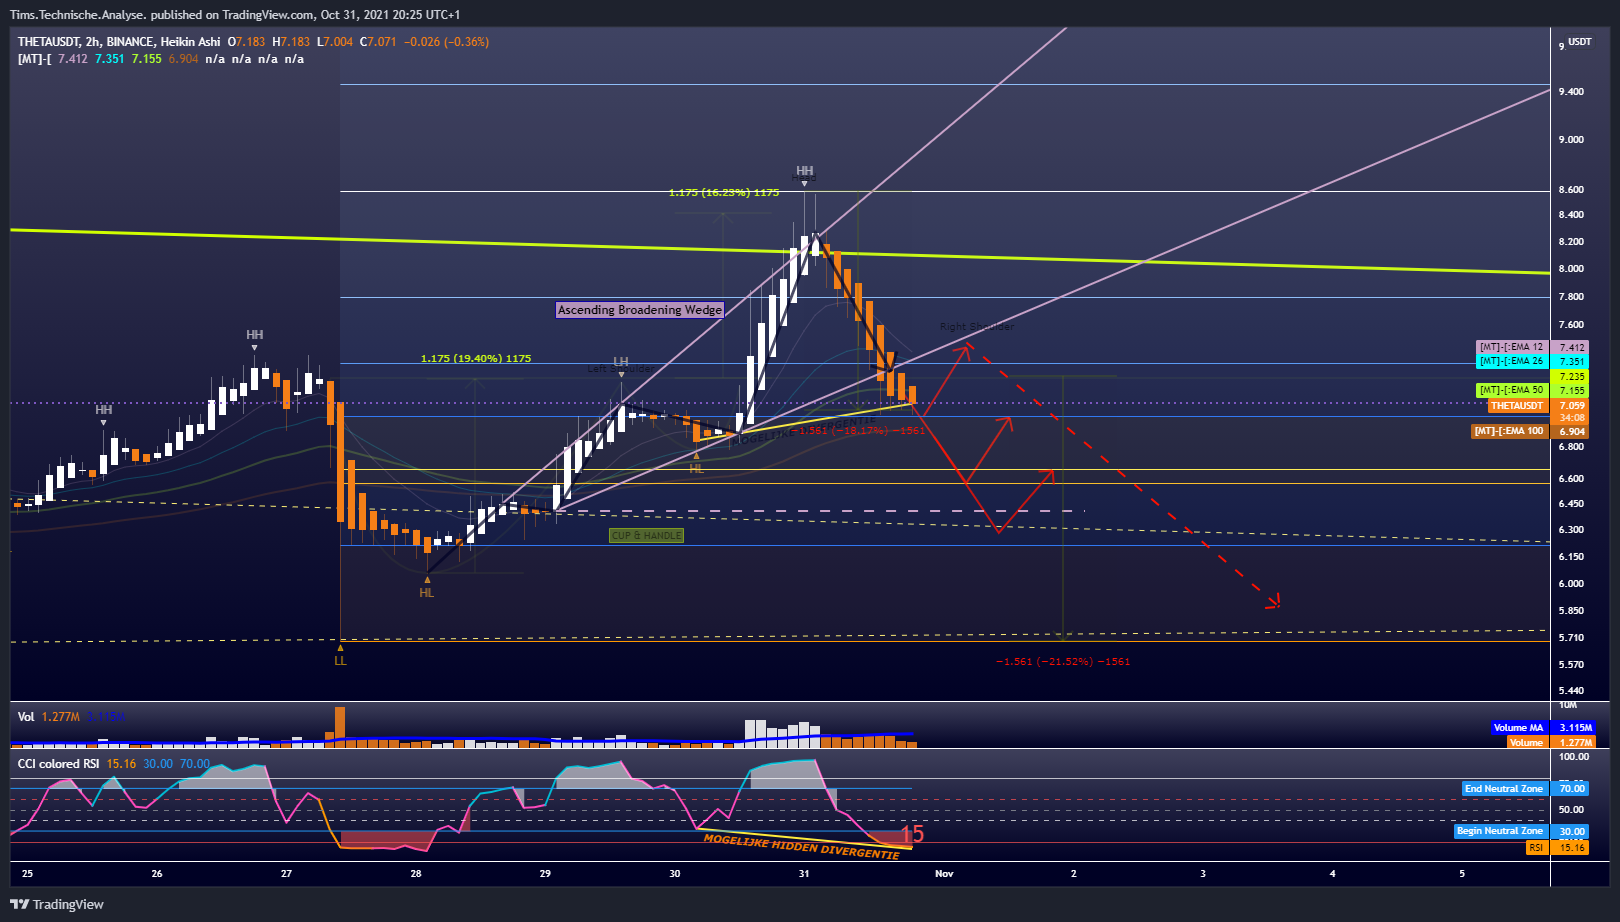Click the '29' date on the time axis
This screenshot has width=1620, height=922.
[545, 874]
